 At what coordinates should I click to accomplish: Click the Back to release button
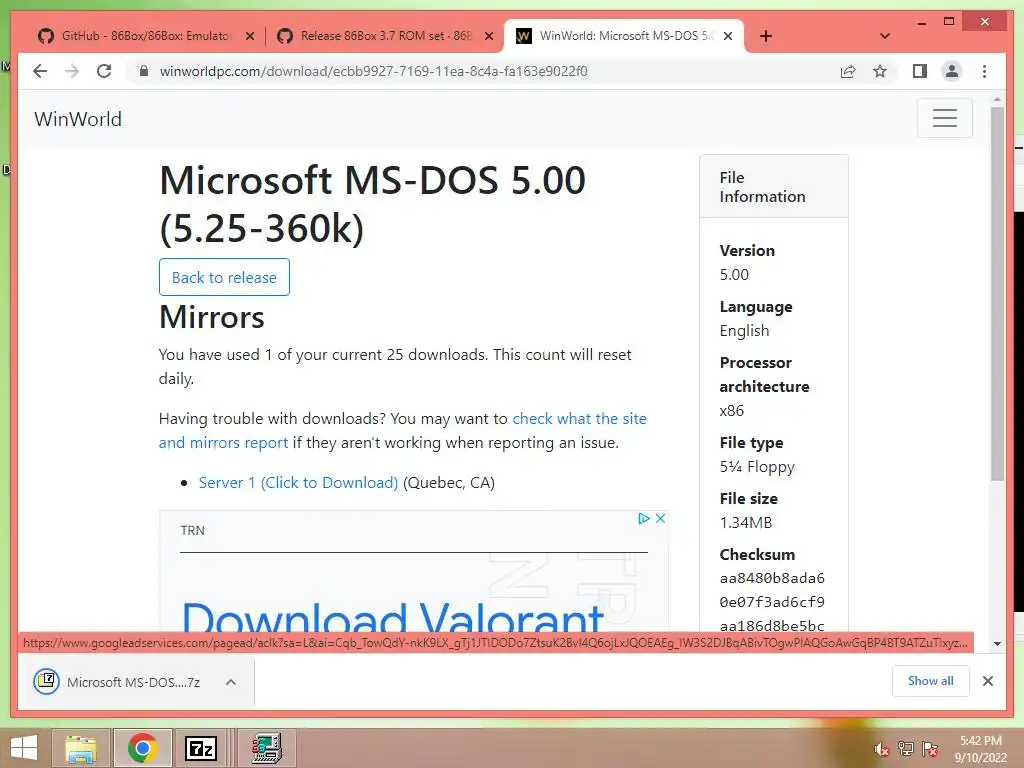click(x=224, y=277)
